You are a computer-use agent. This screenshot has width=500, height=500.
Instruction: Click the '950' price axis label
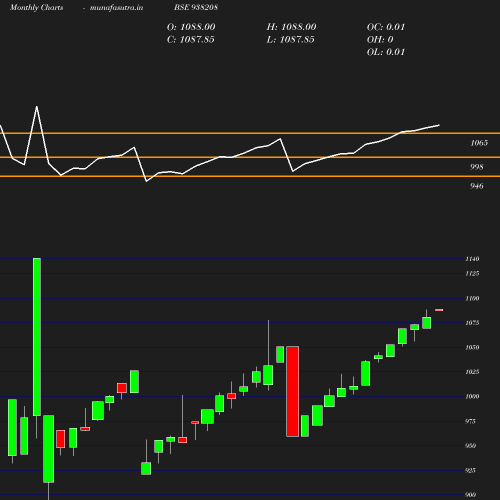(x=470, y=446)
